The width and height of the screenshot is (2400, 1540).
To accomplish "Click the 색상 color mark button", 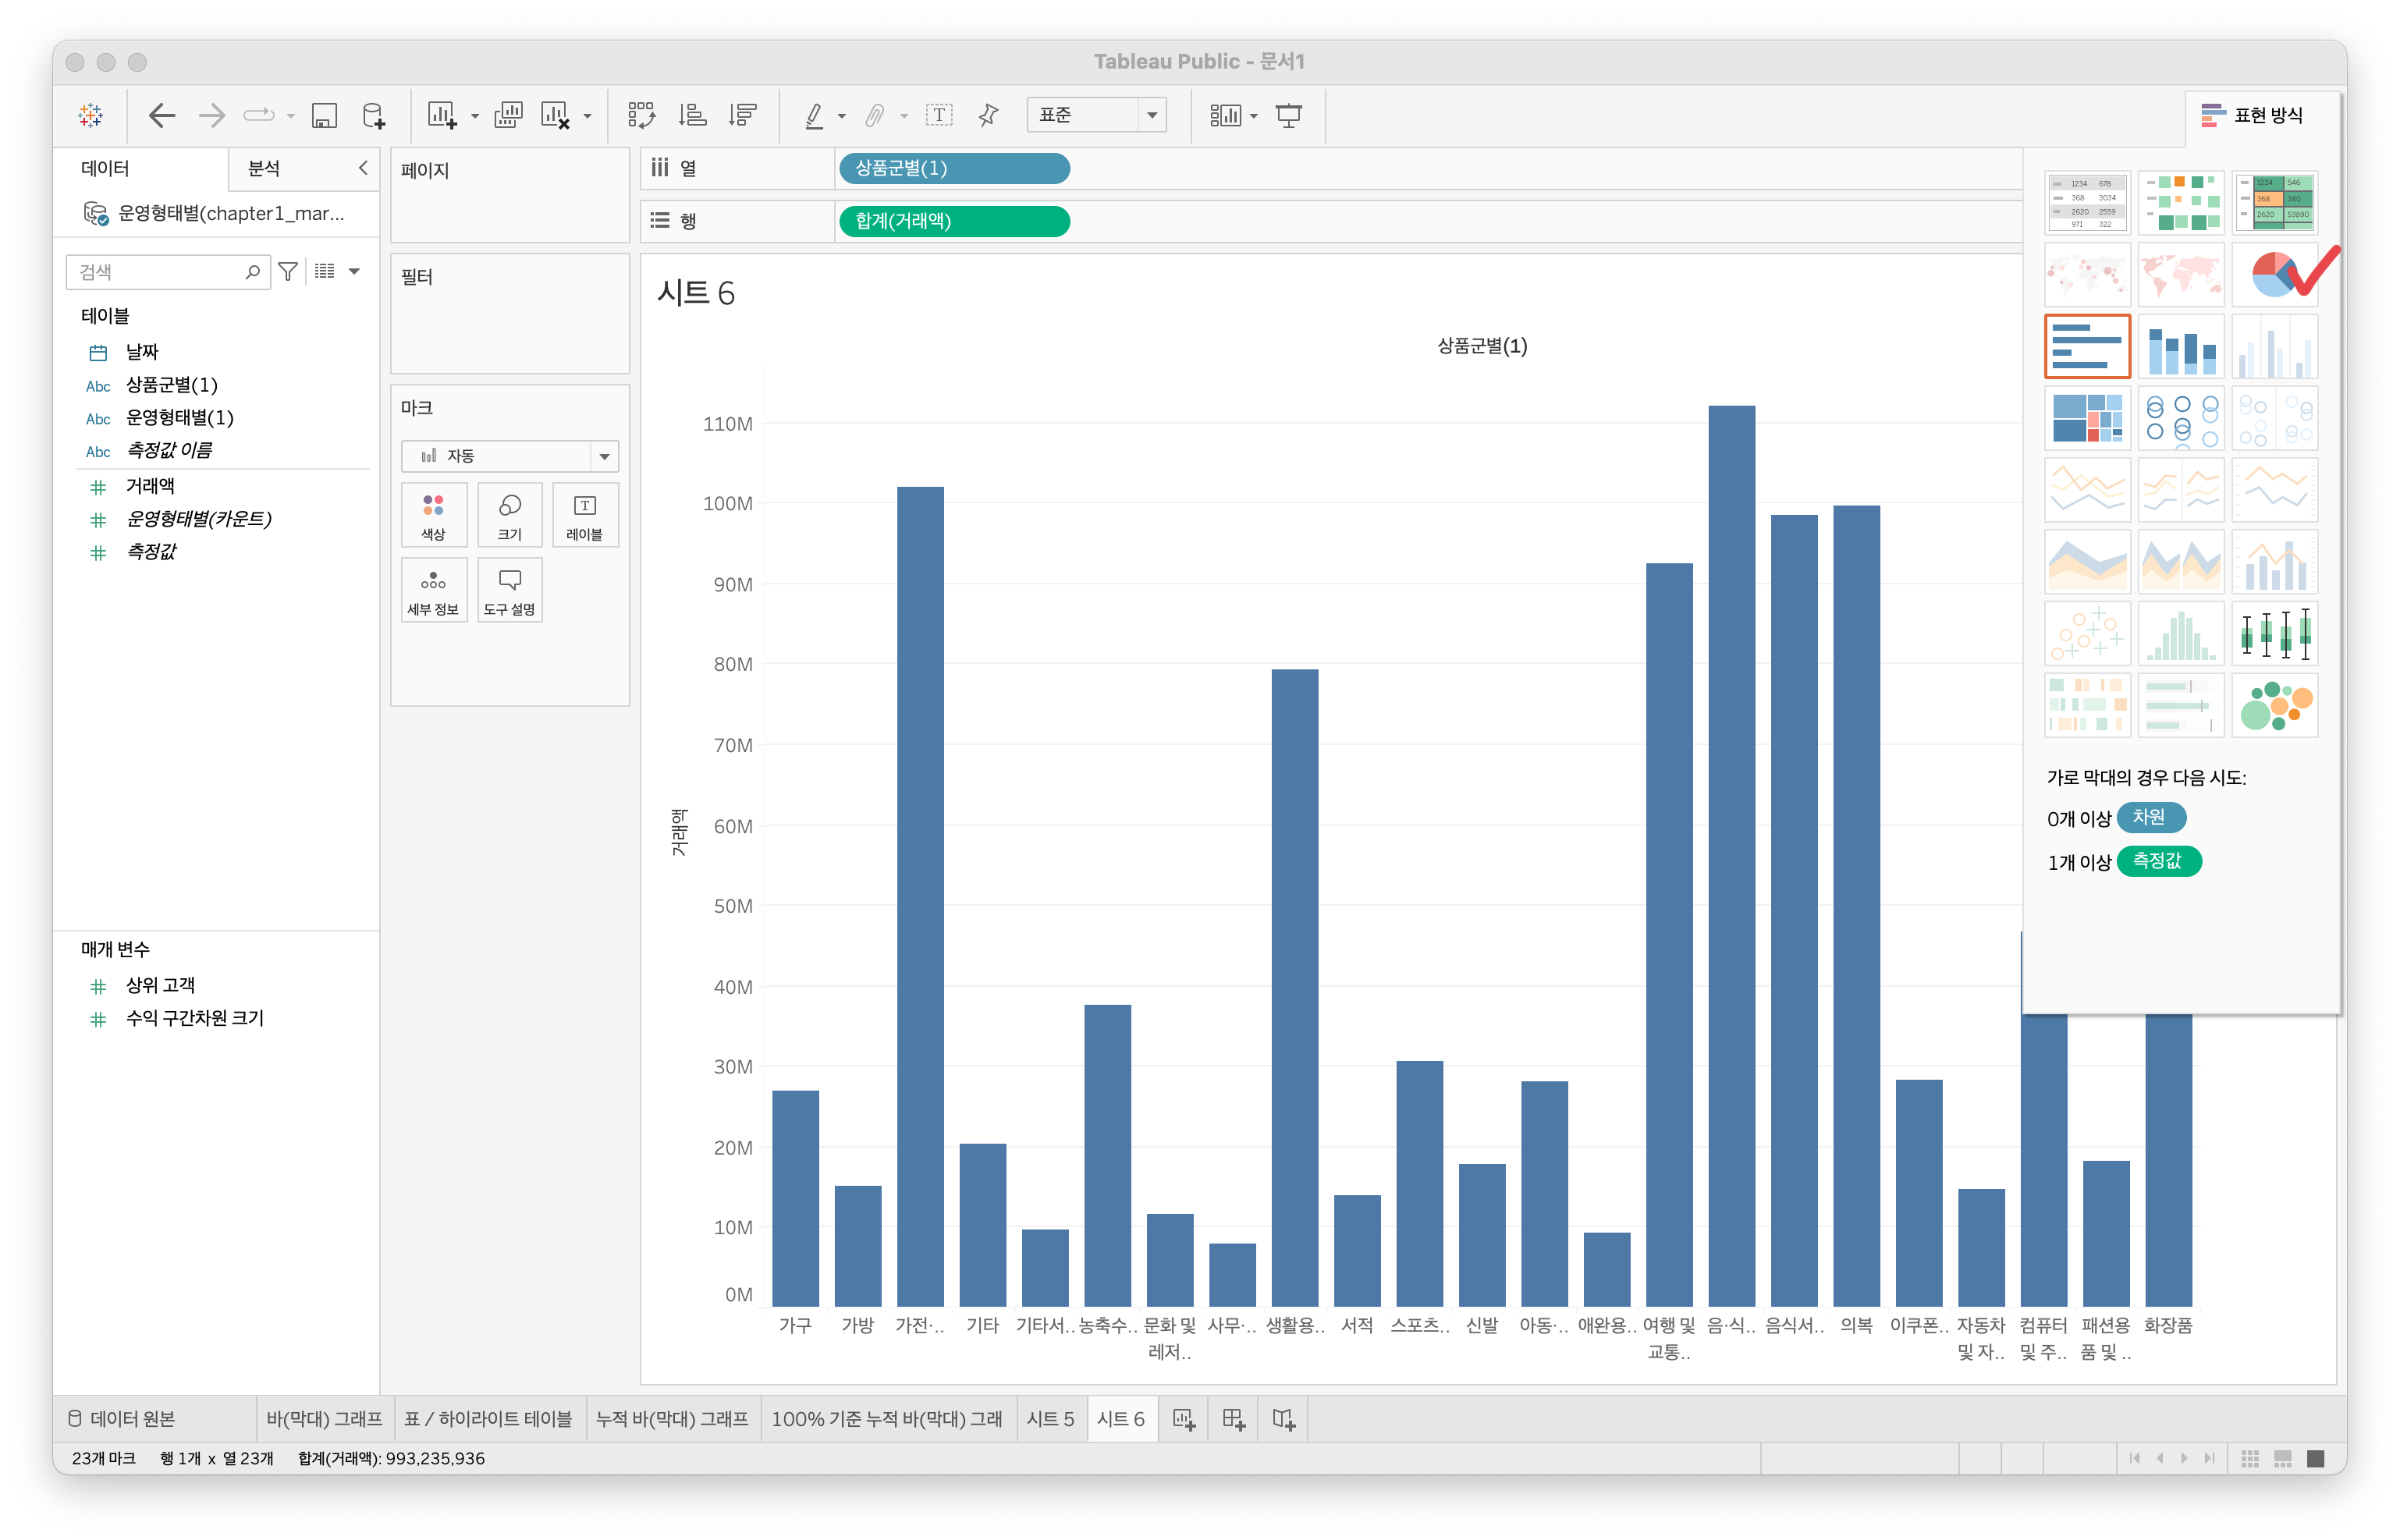I will click(433, 515).
